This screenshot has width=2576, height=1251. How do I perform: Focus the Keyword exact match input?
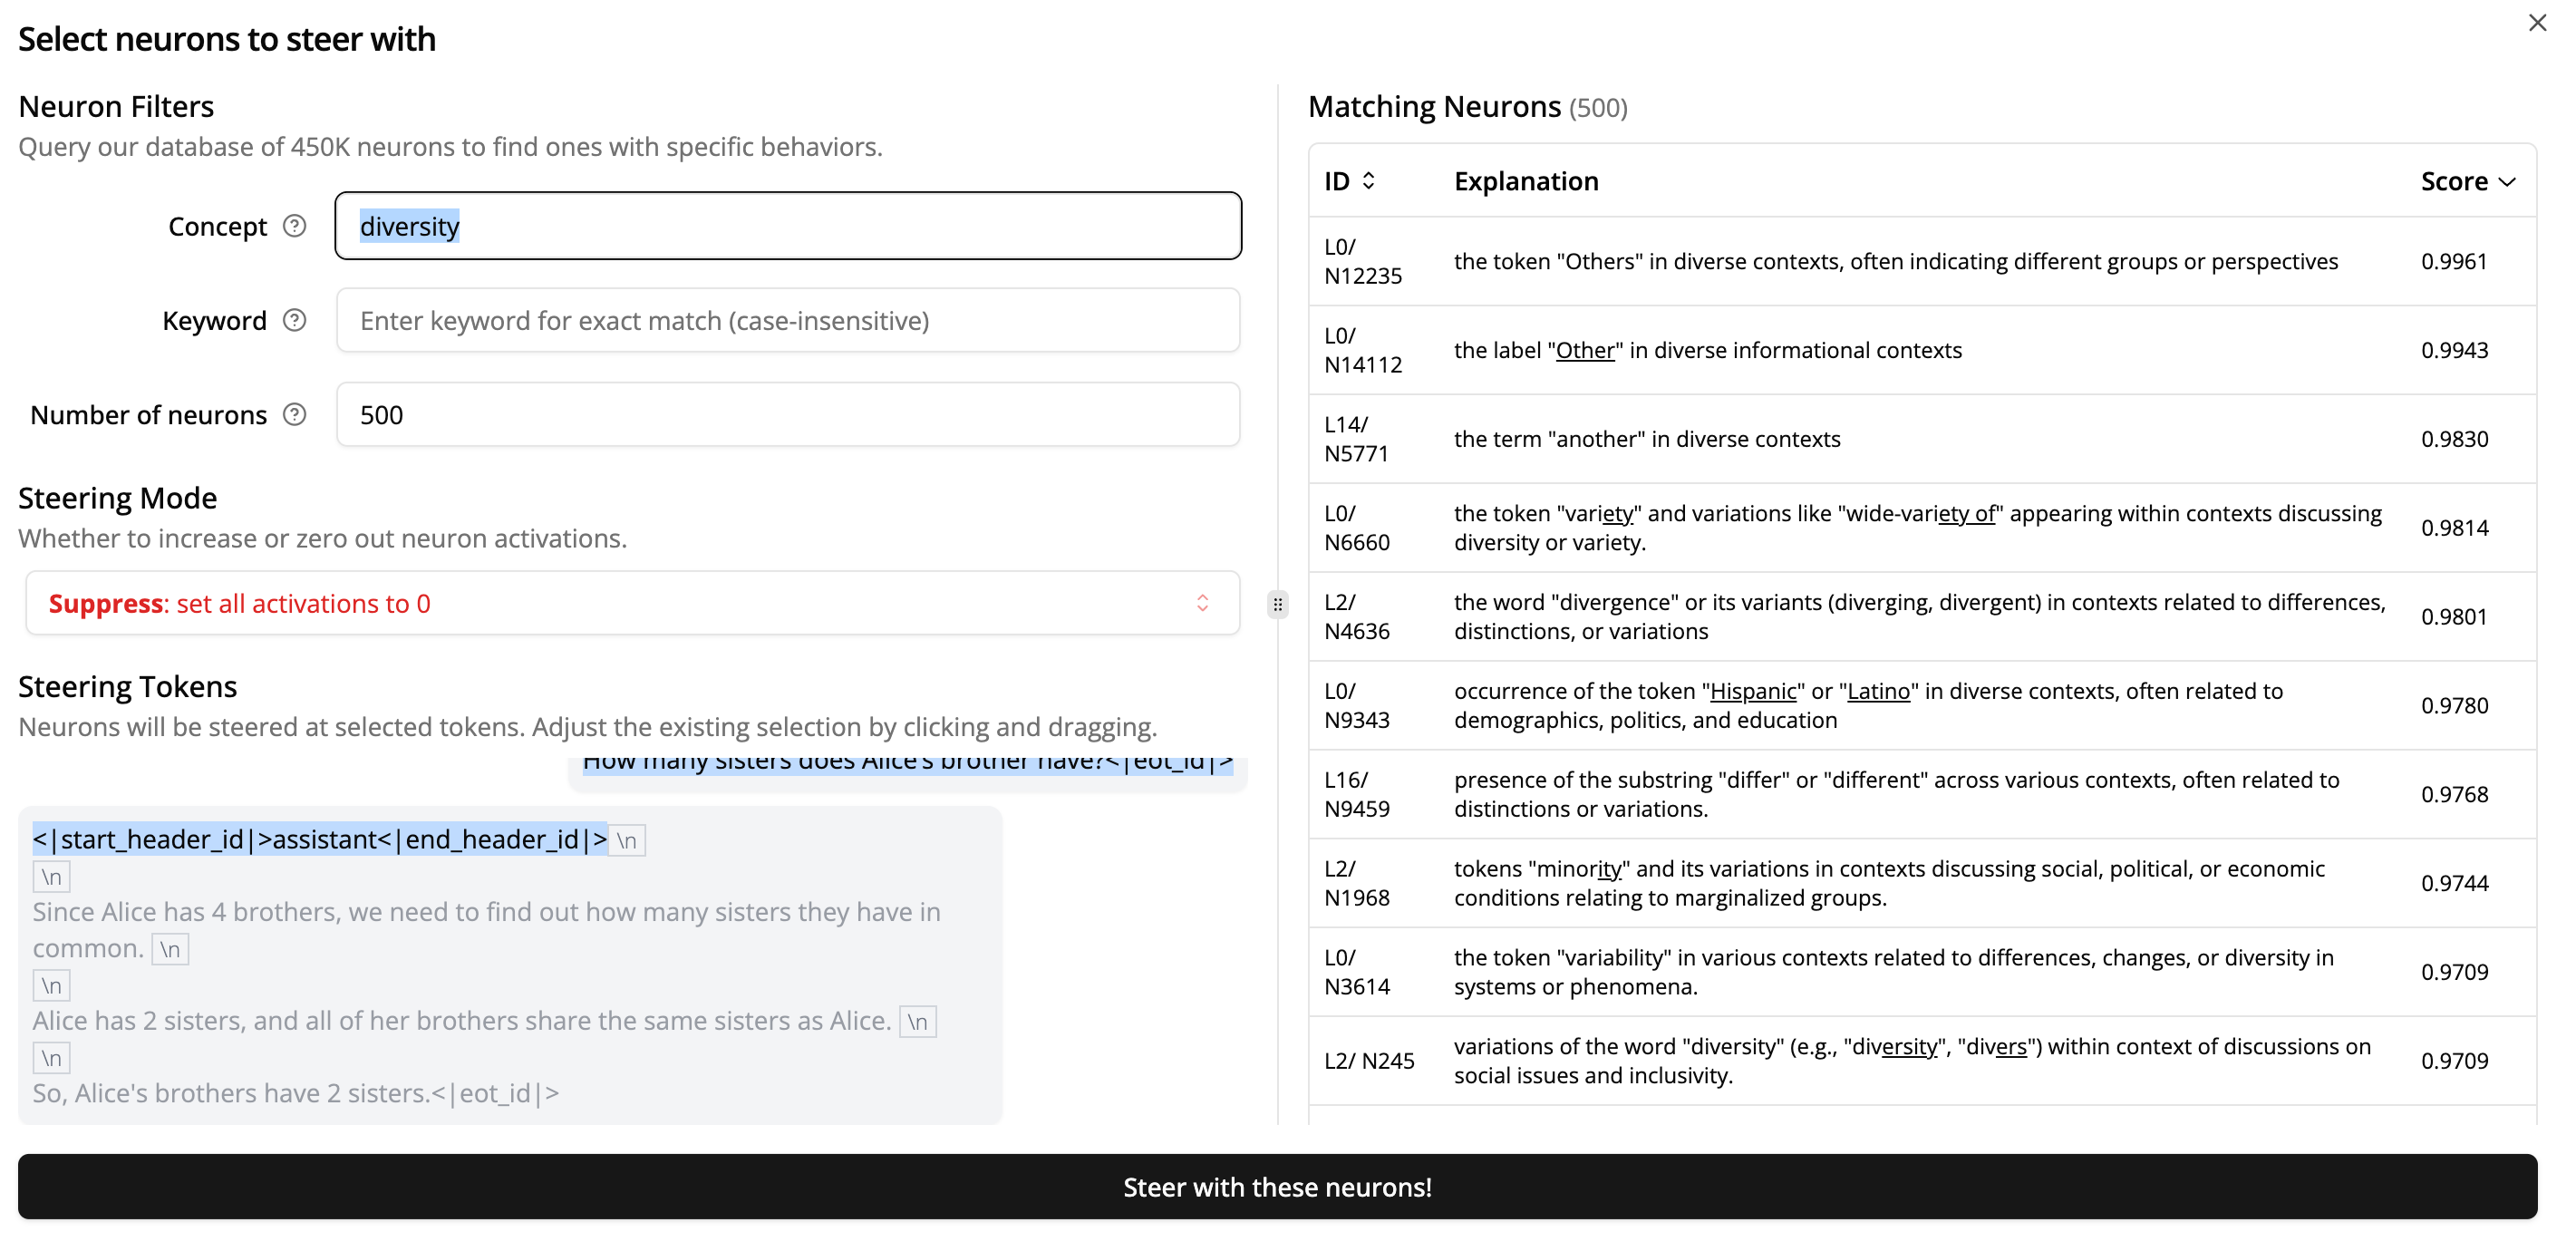(788, 320)
